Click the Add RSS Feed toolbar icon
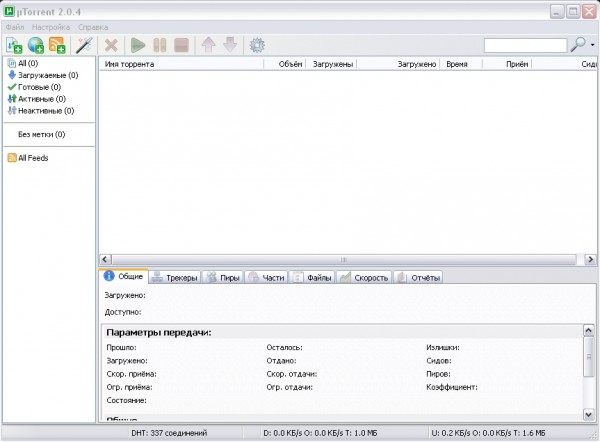 pos(57,45)
